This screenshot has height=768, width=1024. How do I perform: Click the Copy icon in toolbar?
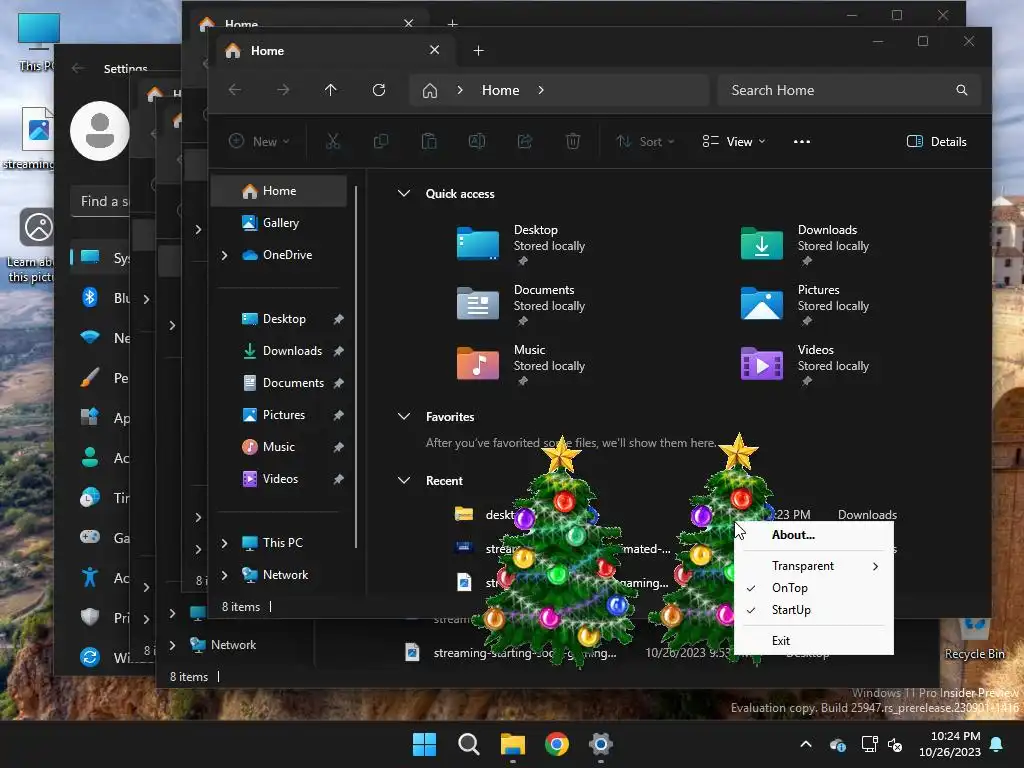pos(381,141)
